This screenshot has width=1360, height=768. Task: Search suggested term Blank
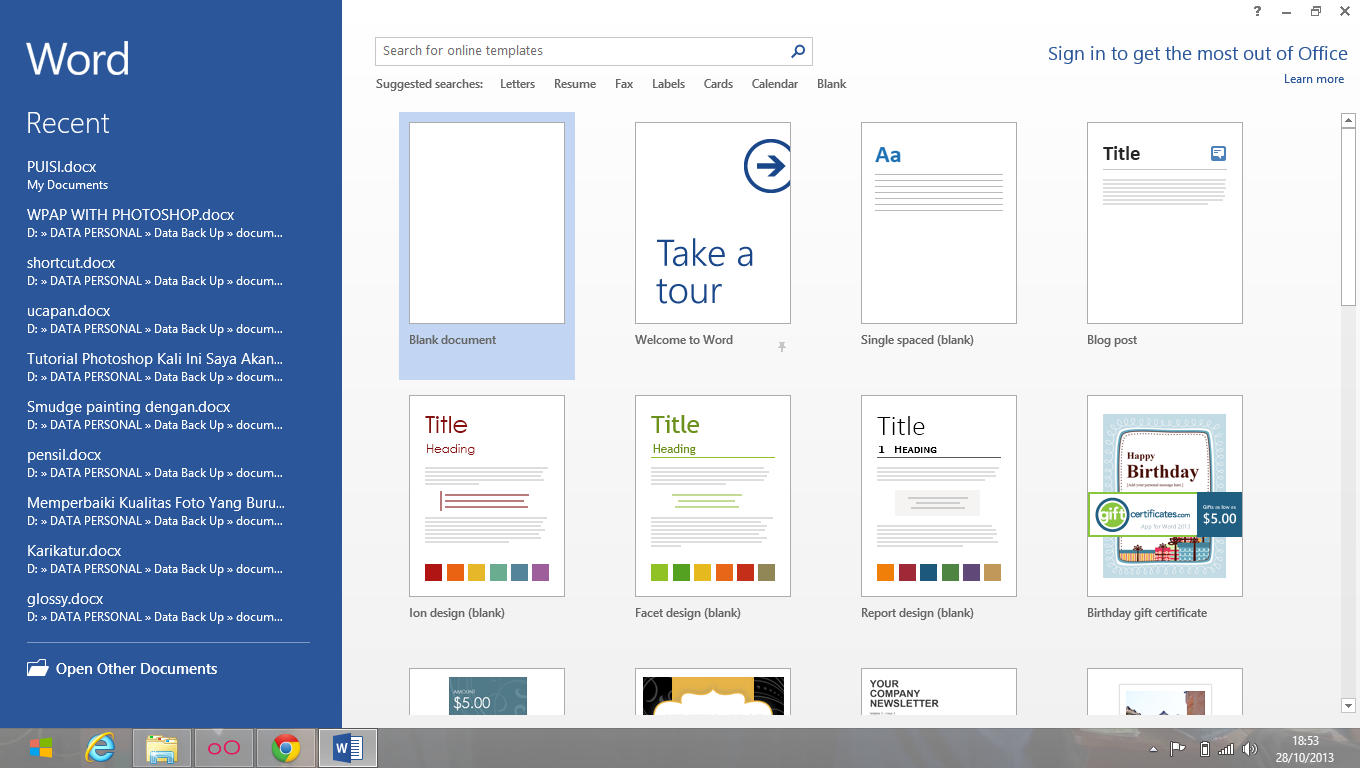pos(831,84)
